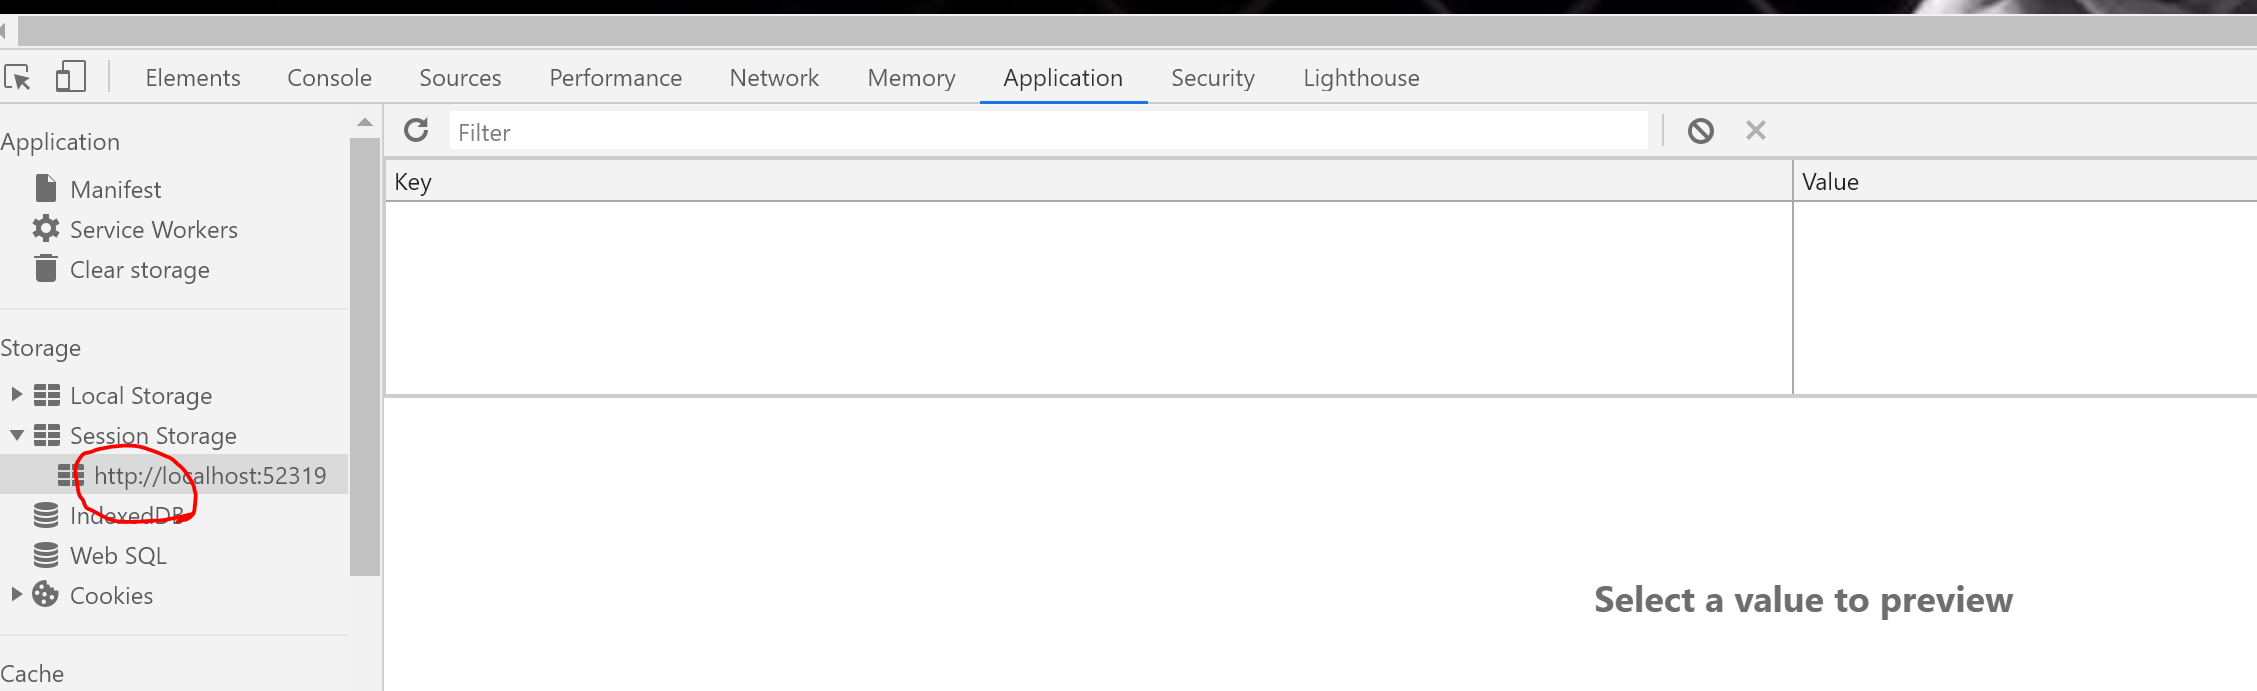This screenshot has width=2257, height=691.
Task: Click the clear all circle-slash icon
Action: 1700,131
